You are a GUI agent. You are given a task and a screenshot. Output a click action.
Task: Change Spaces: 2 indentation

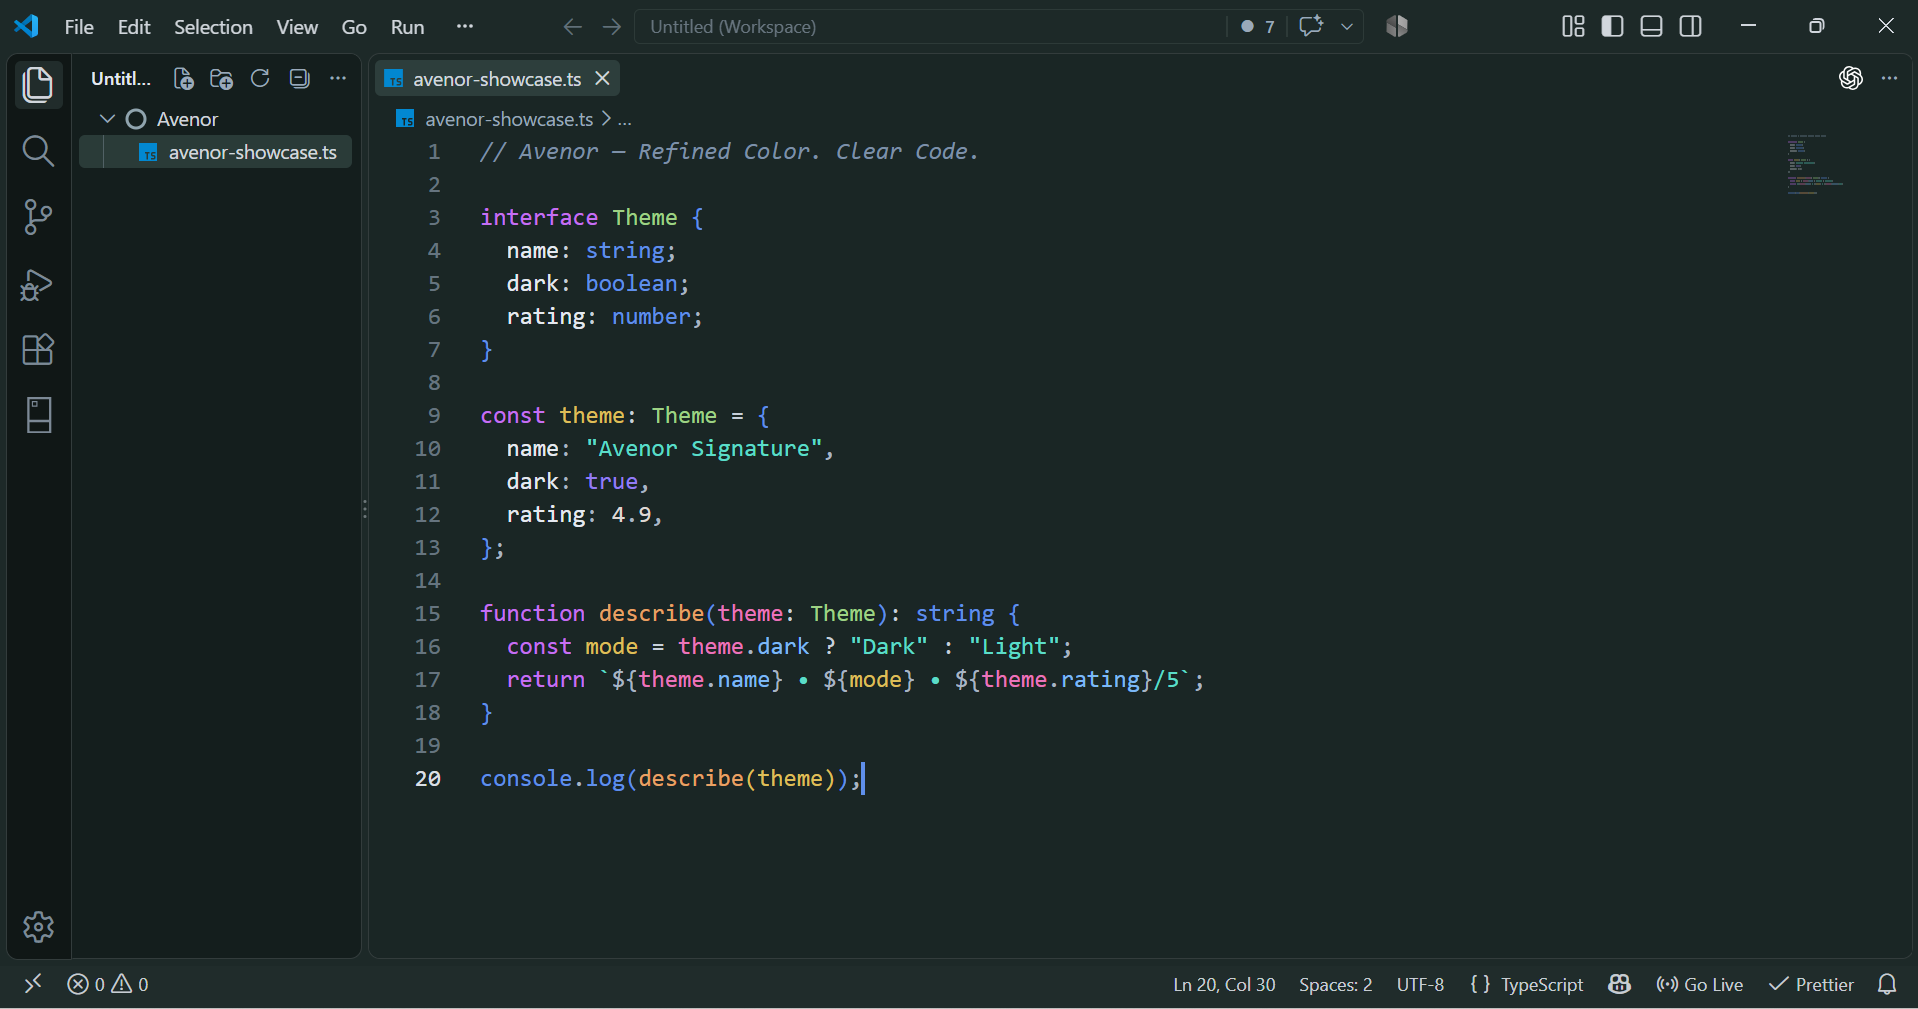(x=1335, y=984)
